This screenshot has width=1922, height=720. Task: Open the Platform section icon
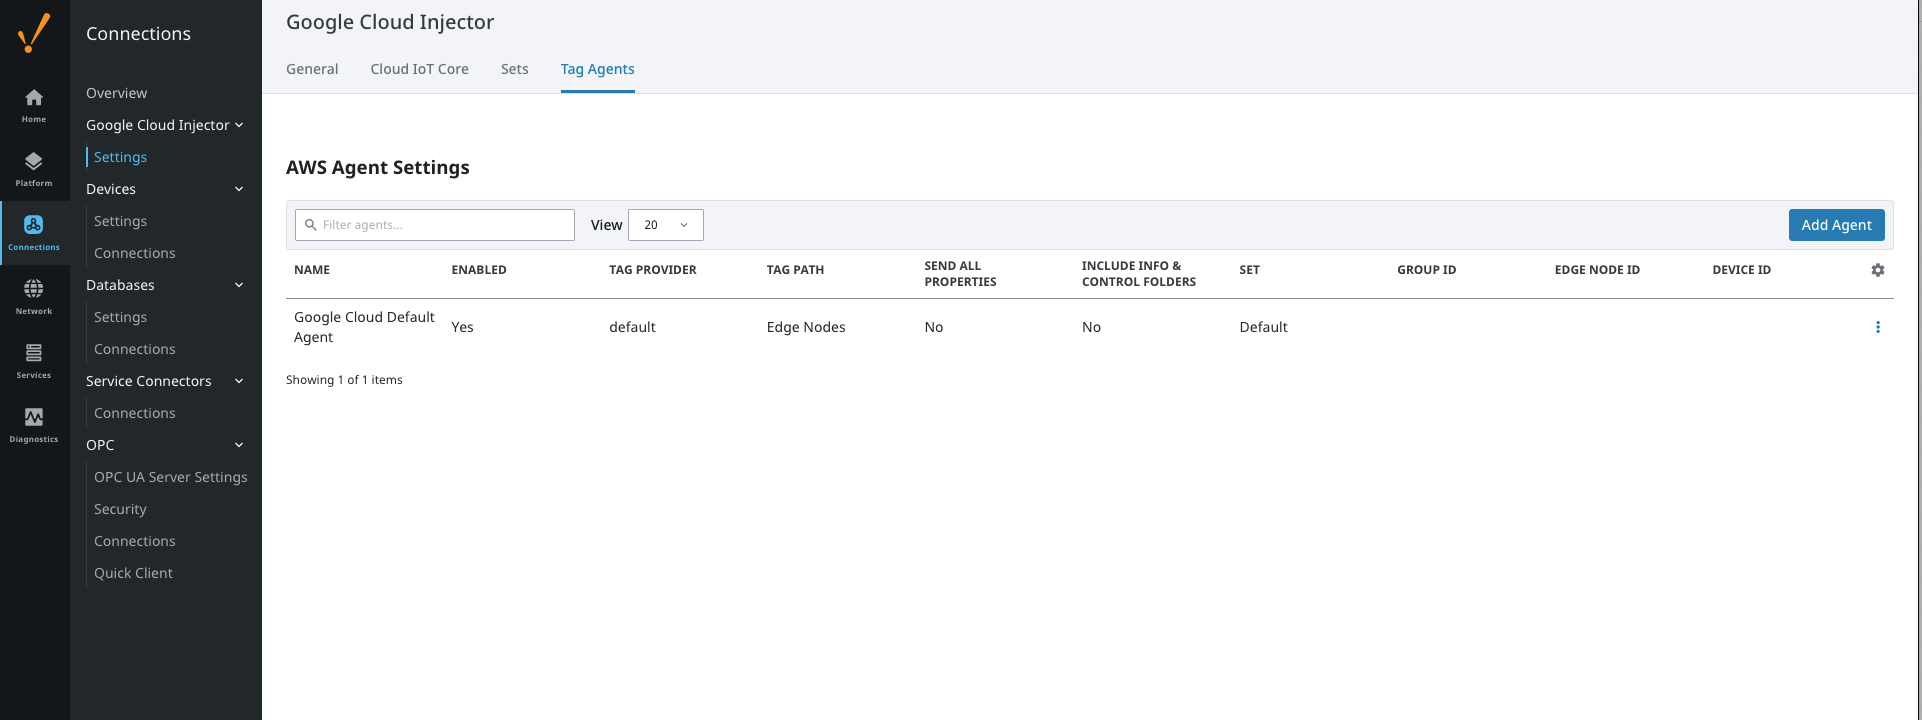click(x=34, y=168)
